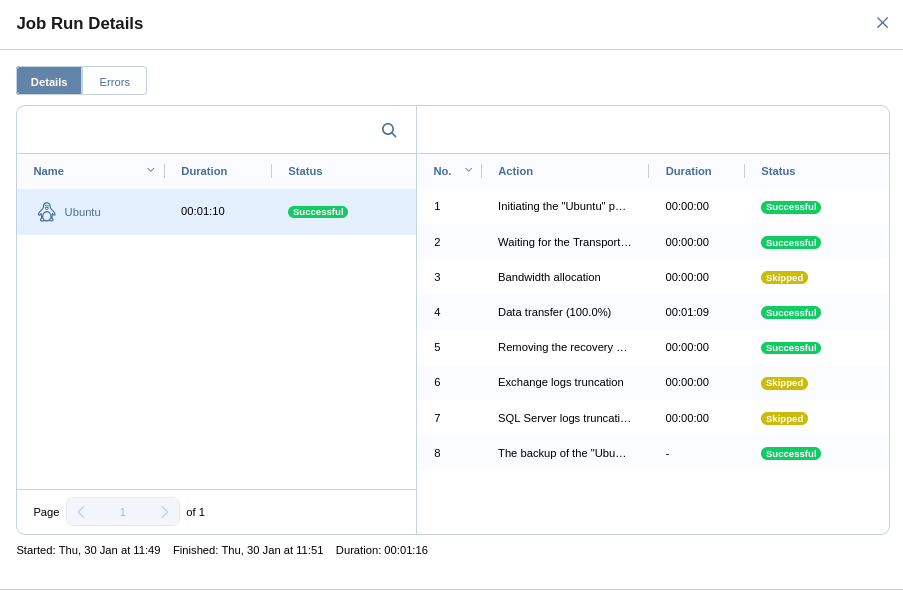Click the Bandwidth allocation Skipped badge
The image size is (903, 606).
pyautogui.click(x=784, y=277)
